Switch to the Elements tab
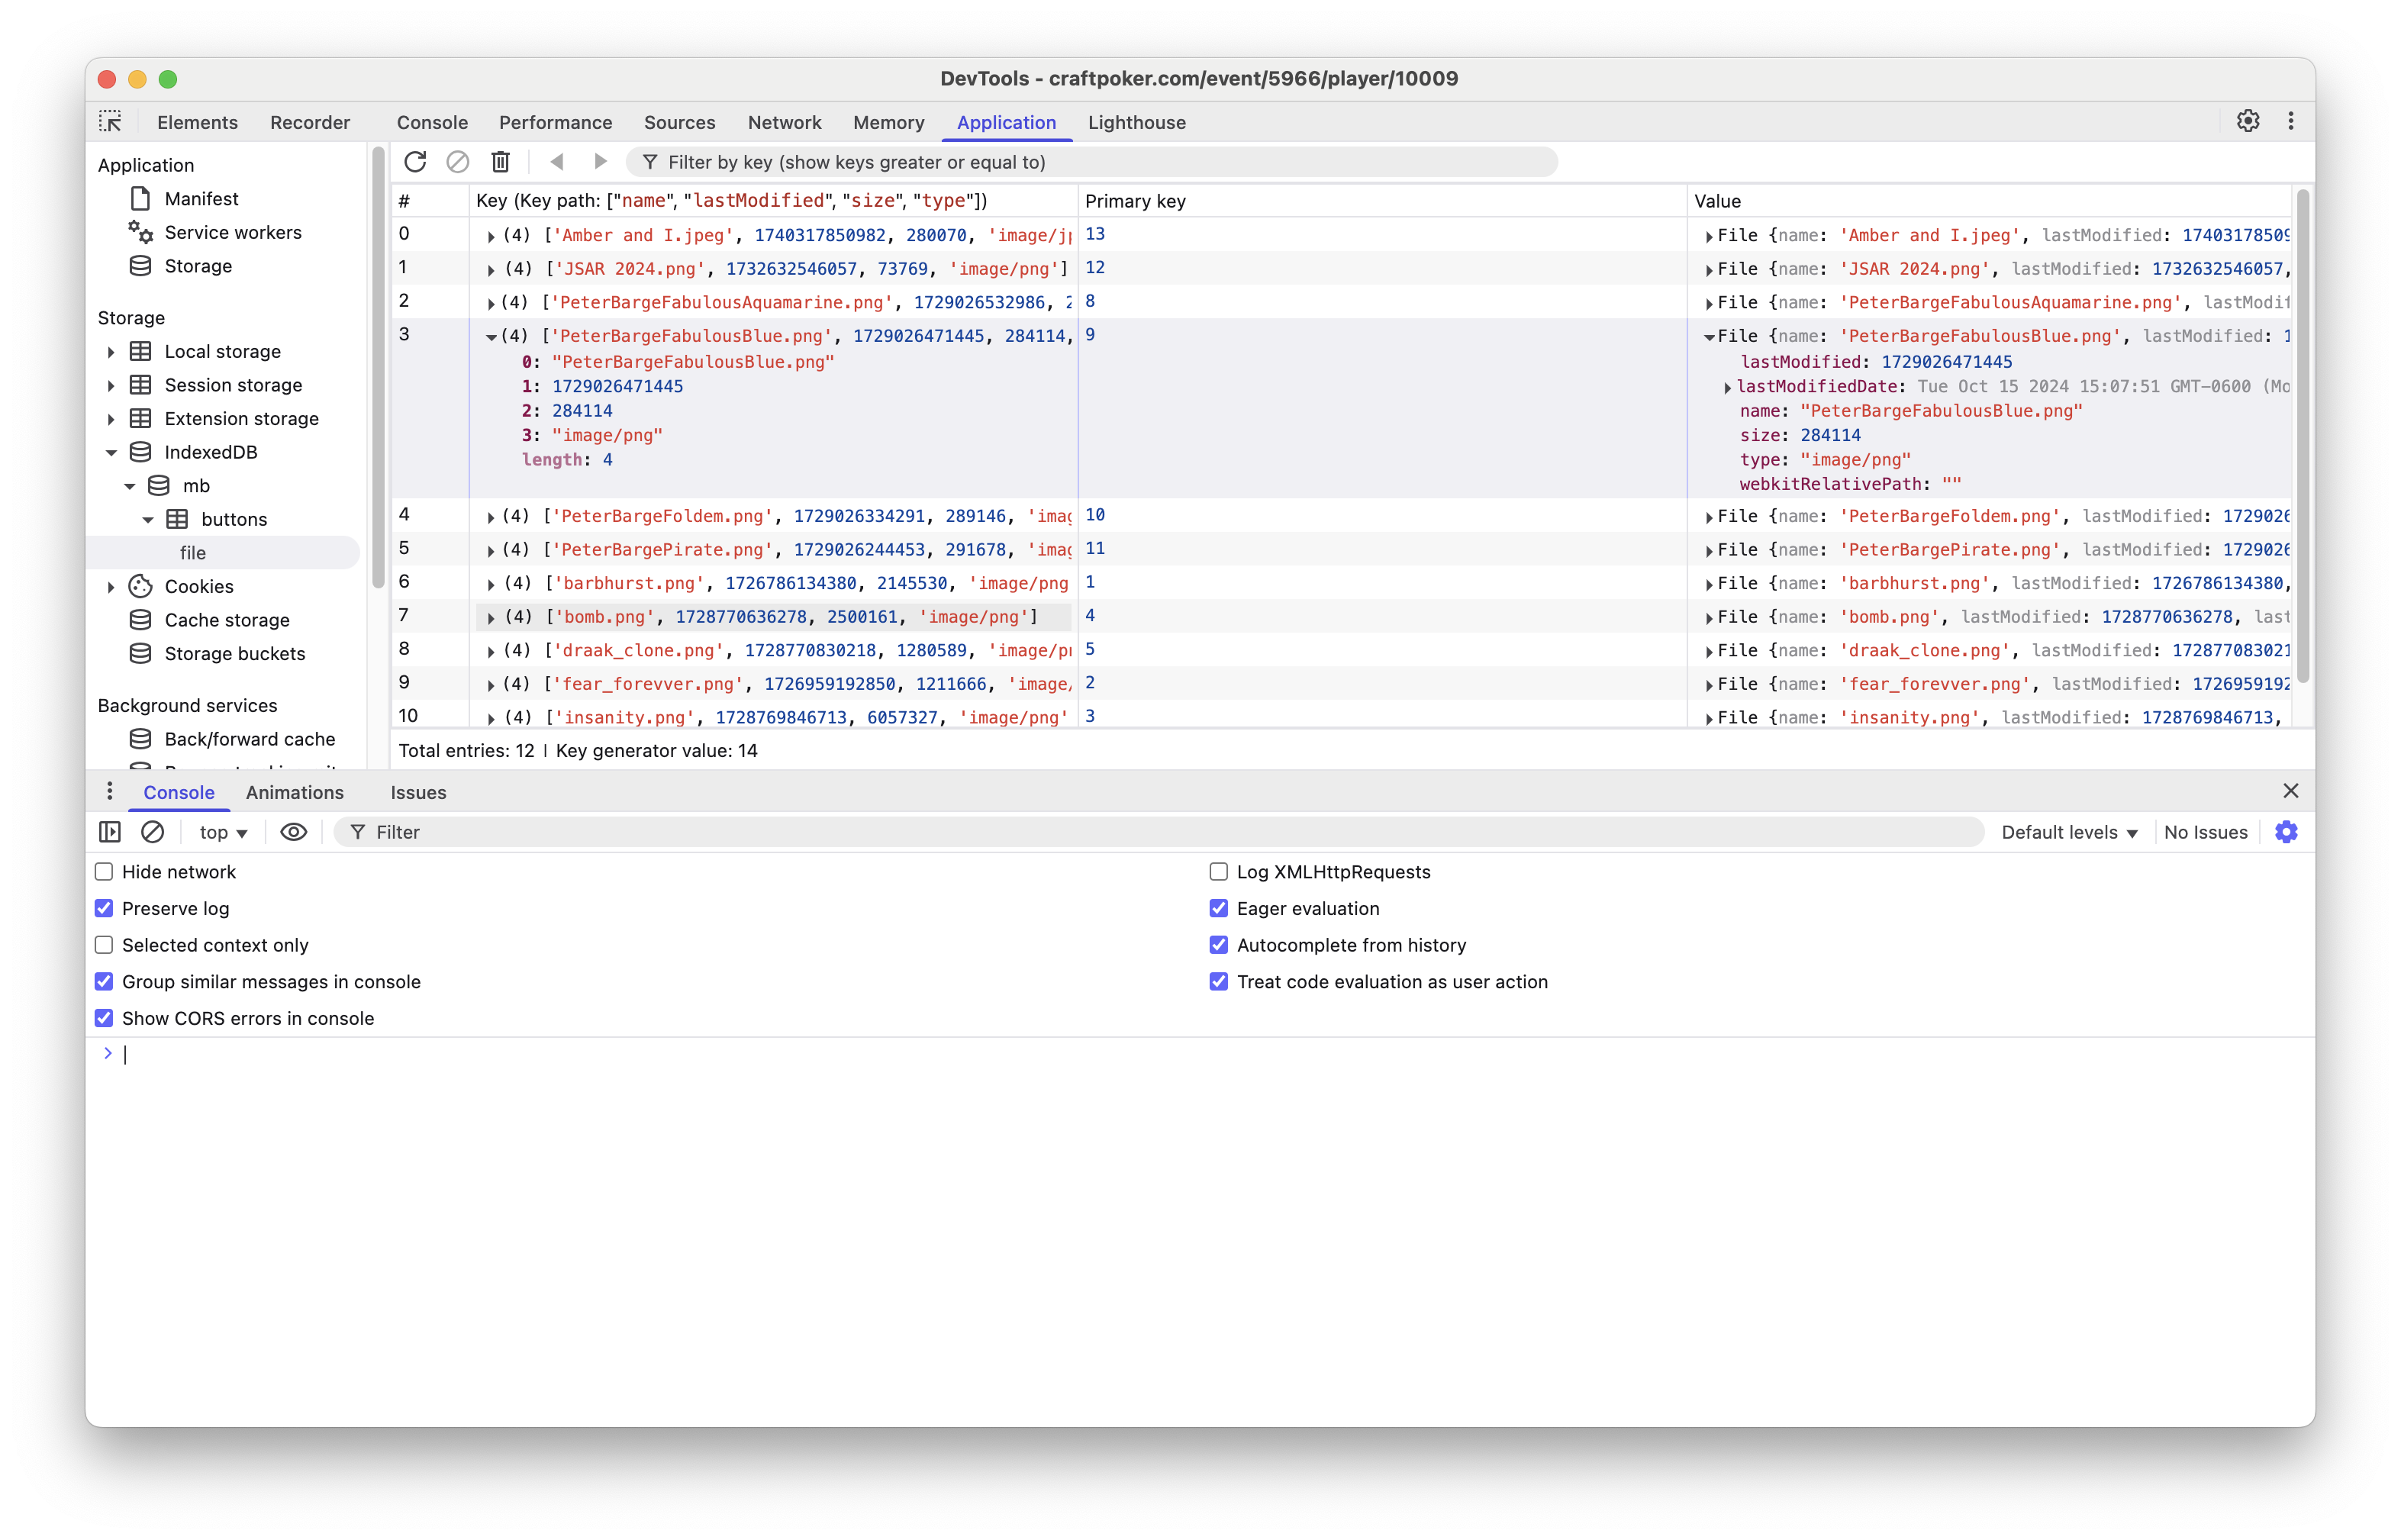The height and width of the screenshot is (1540, 2401). 197,122
